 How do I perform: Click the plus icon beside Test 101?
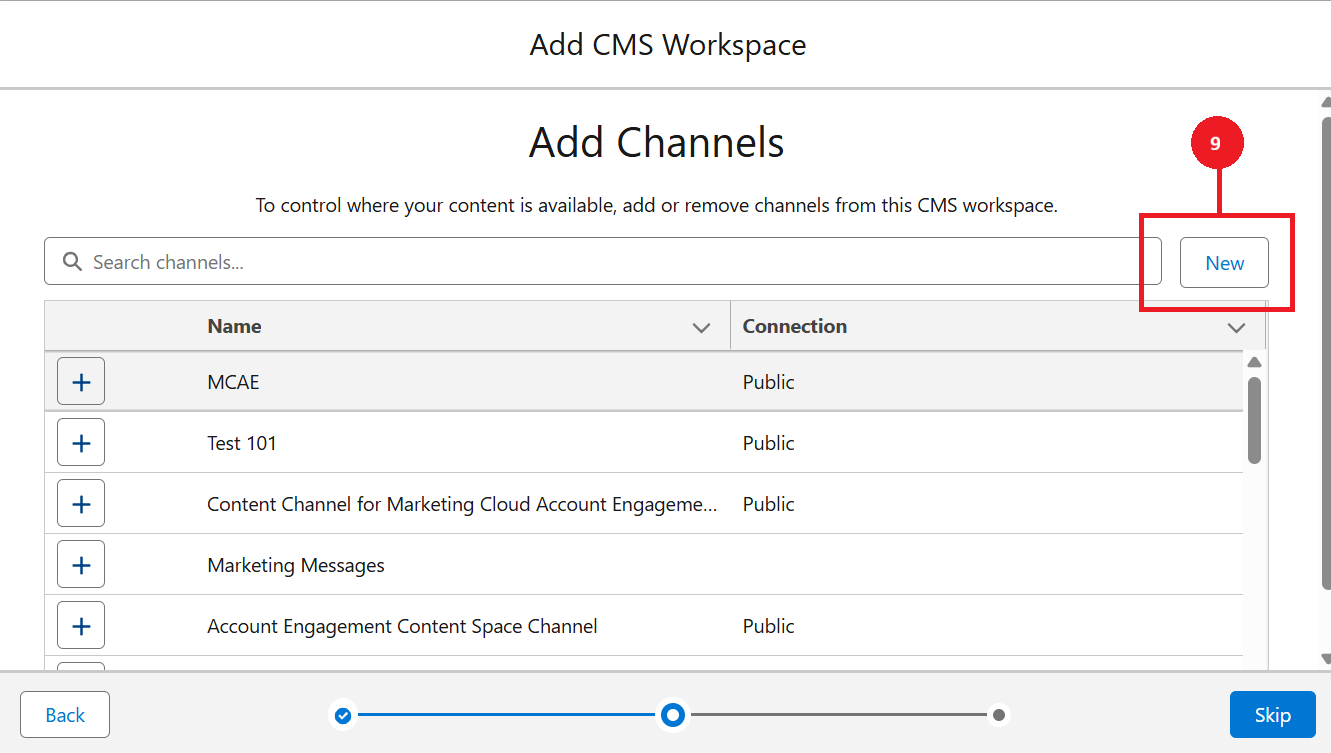point(81,443)
